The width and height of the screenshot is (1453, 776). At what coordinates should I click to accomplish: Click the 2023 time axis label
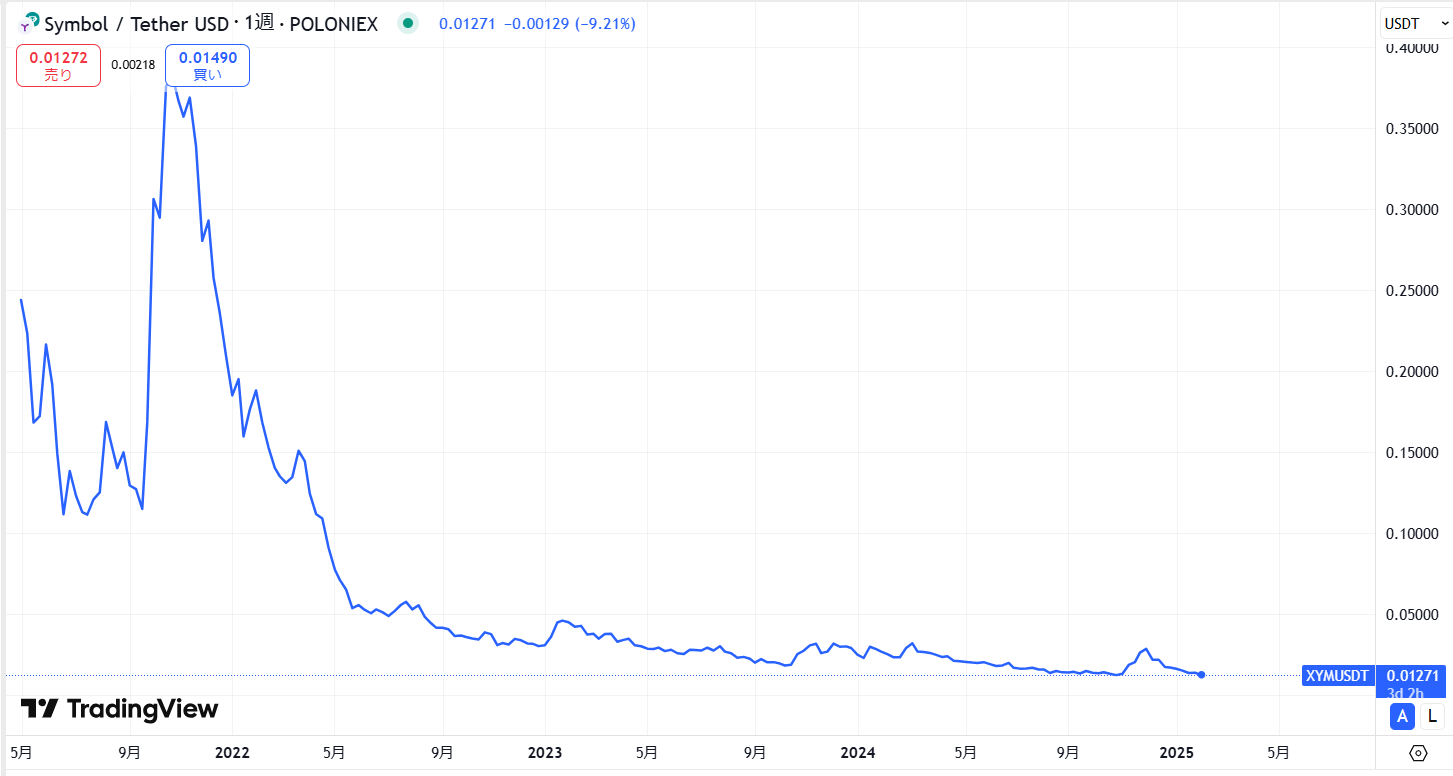click(x=545, y=752)
